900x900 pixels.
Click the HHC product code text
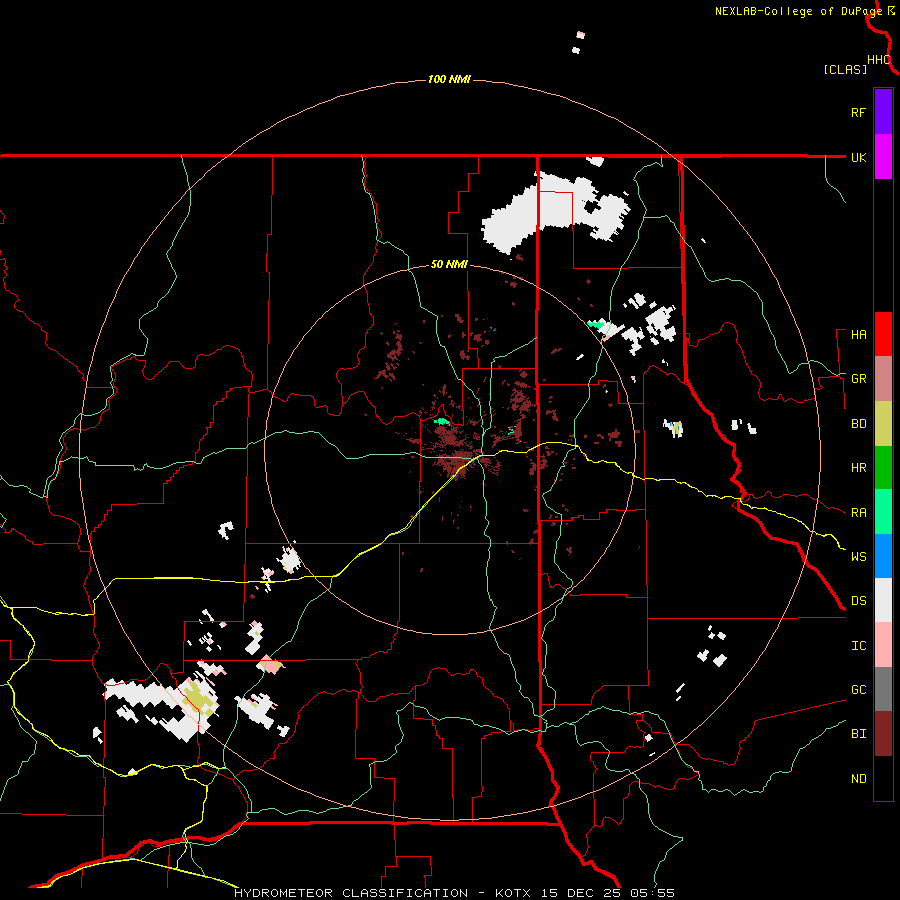coord(878,60)
